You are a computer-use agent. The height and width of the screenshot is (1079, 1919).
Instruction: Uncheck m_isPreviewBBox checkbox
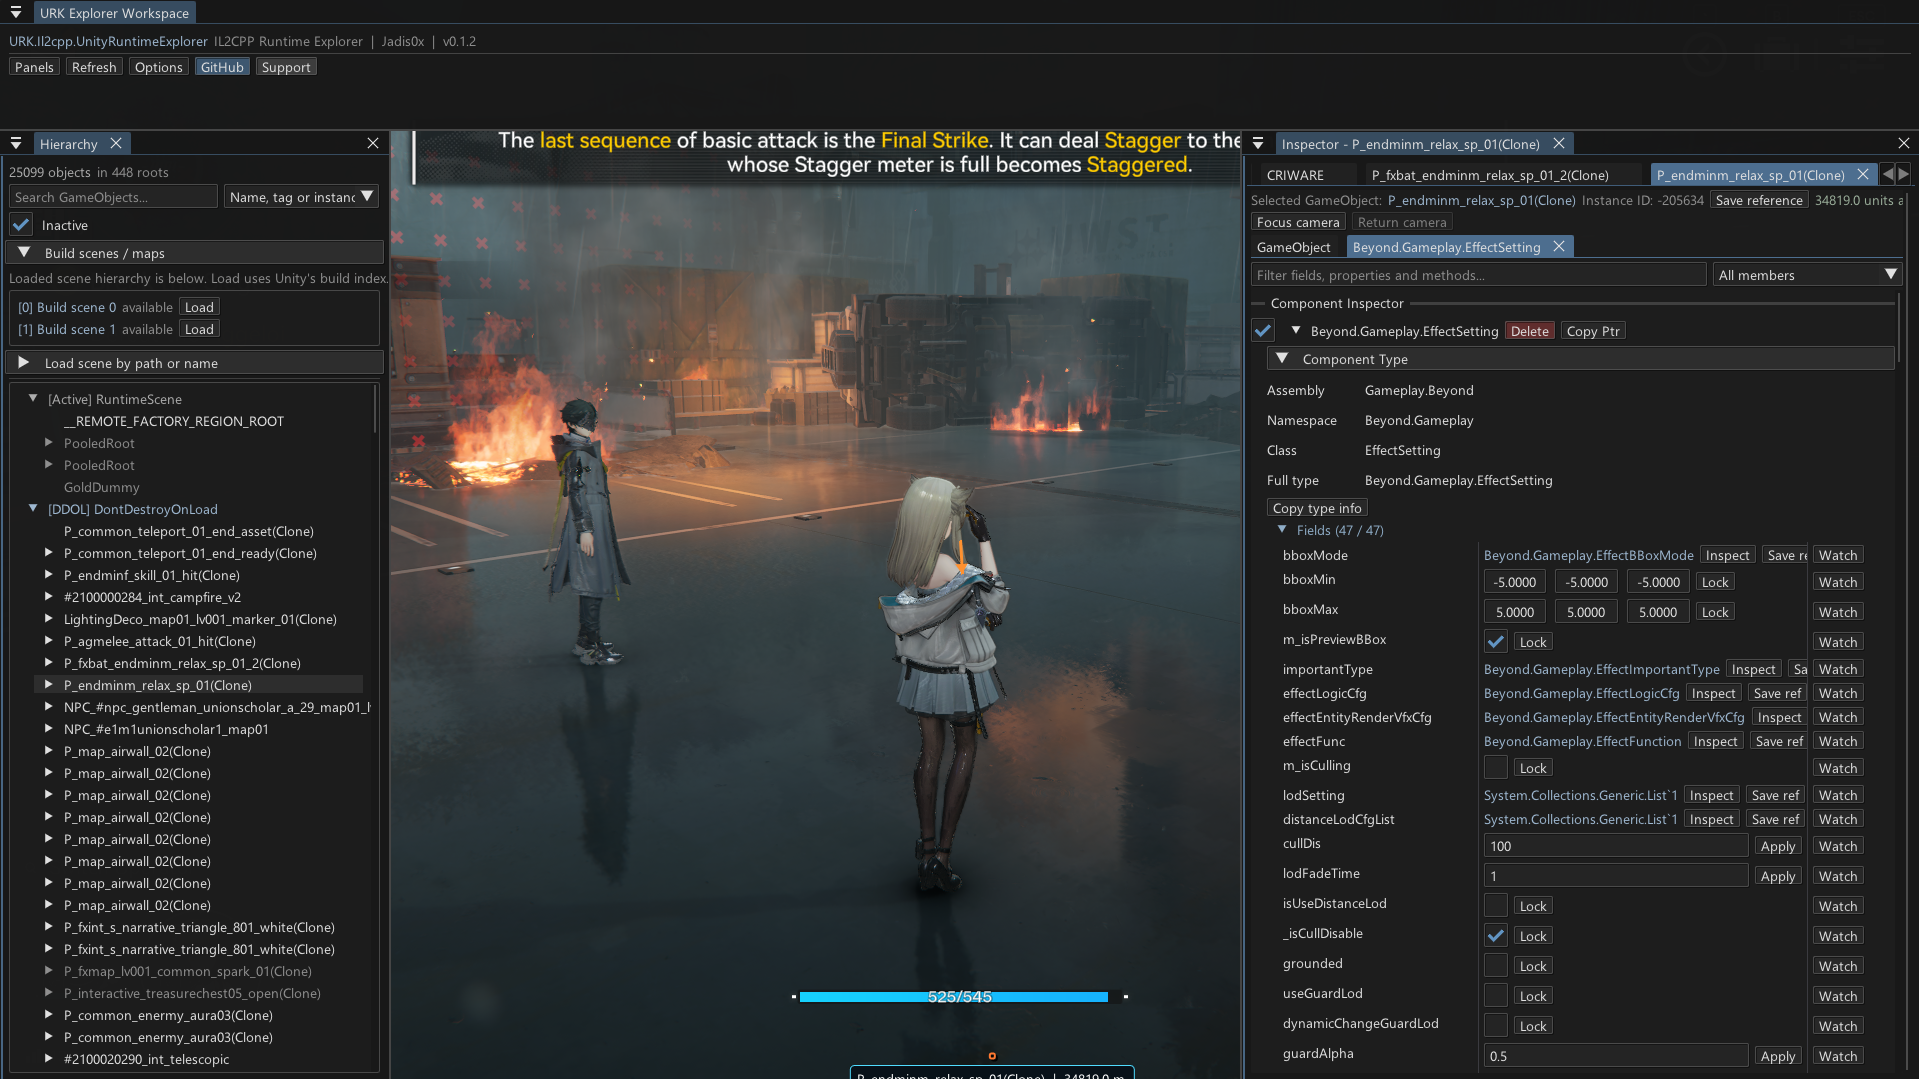pos(1496,641)
